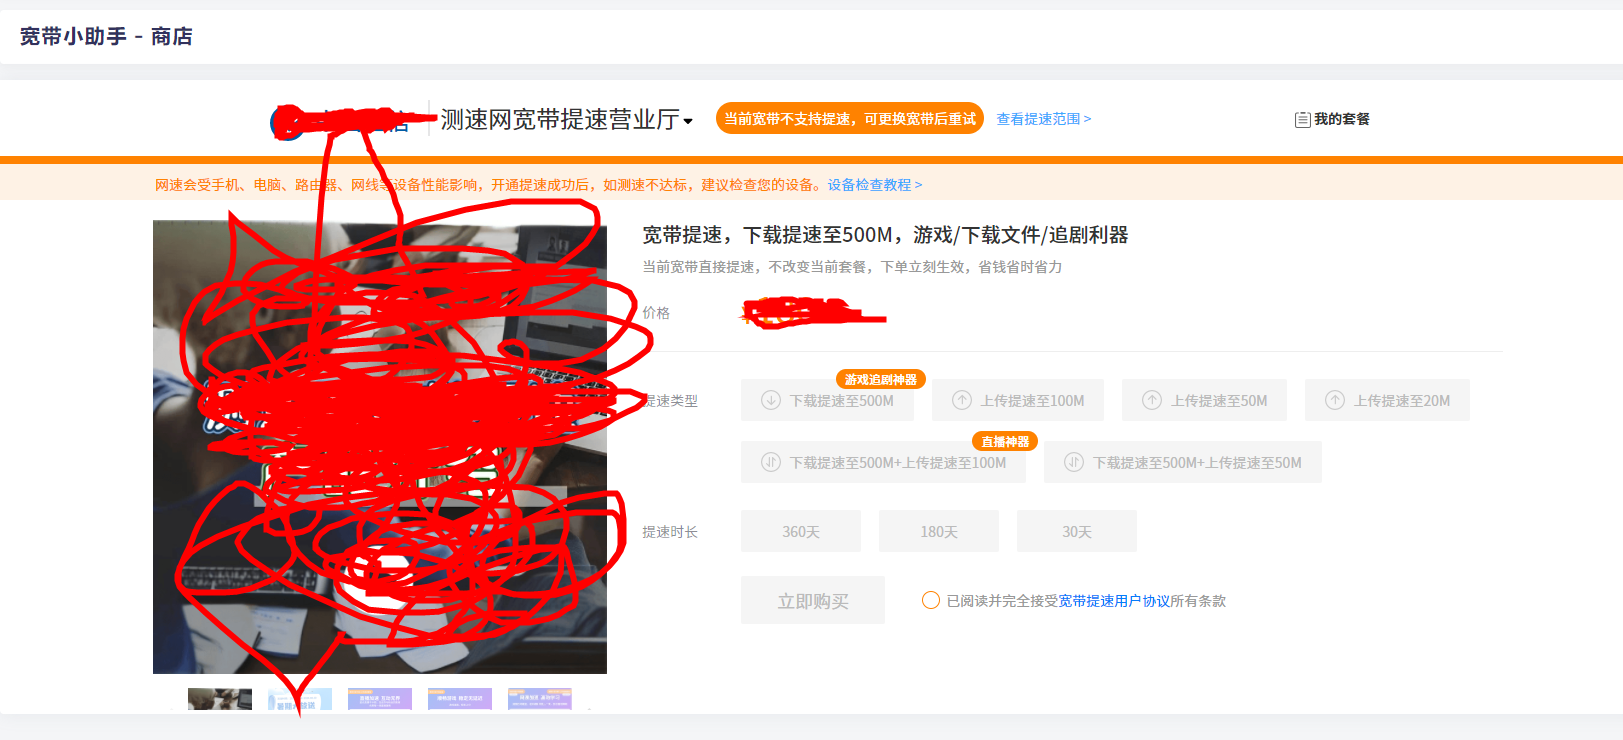Screen dimensions: 1623x740
Task: Click the 提速时长 label
Action: 670,532
